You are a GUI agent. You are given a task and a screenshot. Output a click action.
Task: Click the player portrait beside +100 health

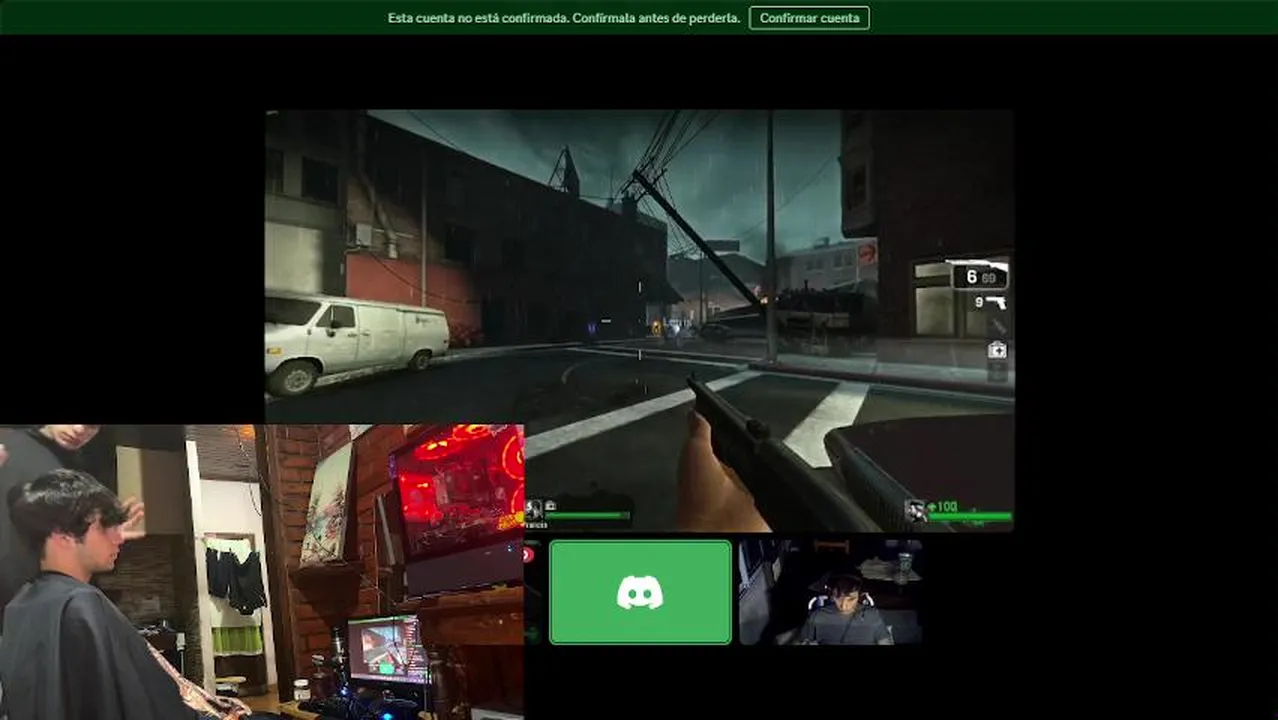coord(915,511)
